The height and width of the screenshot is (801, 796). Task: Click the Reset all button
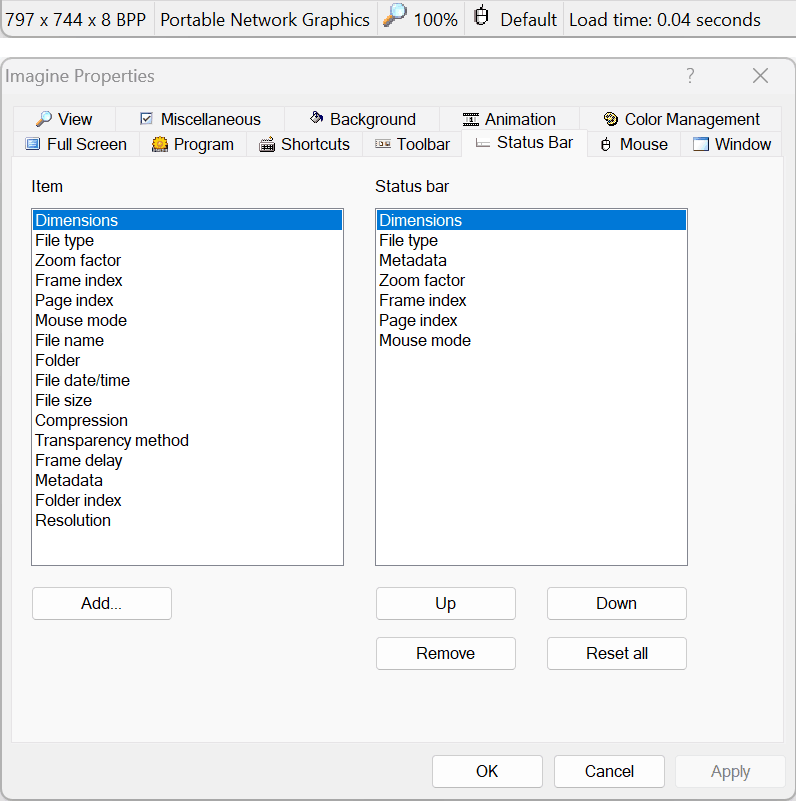coord(617,653)
